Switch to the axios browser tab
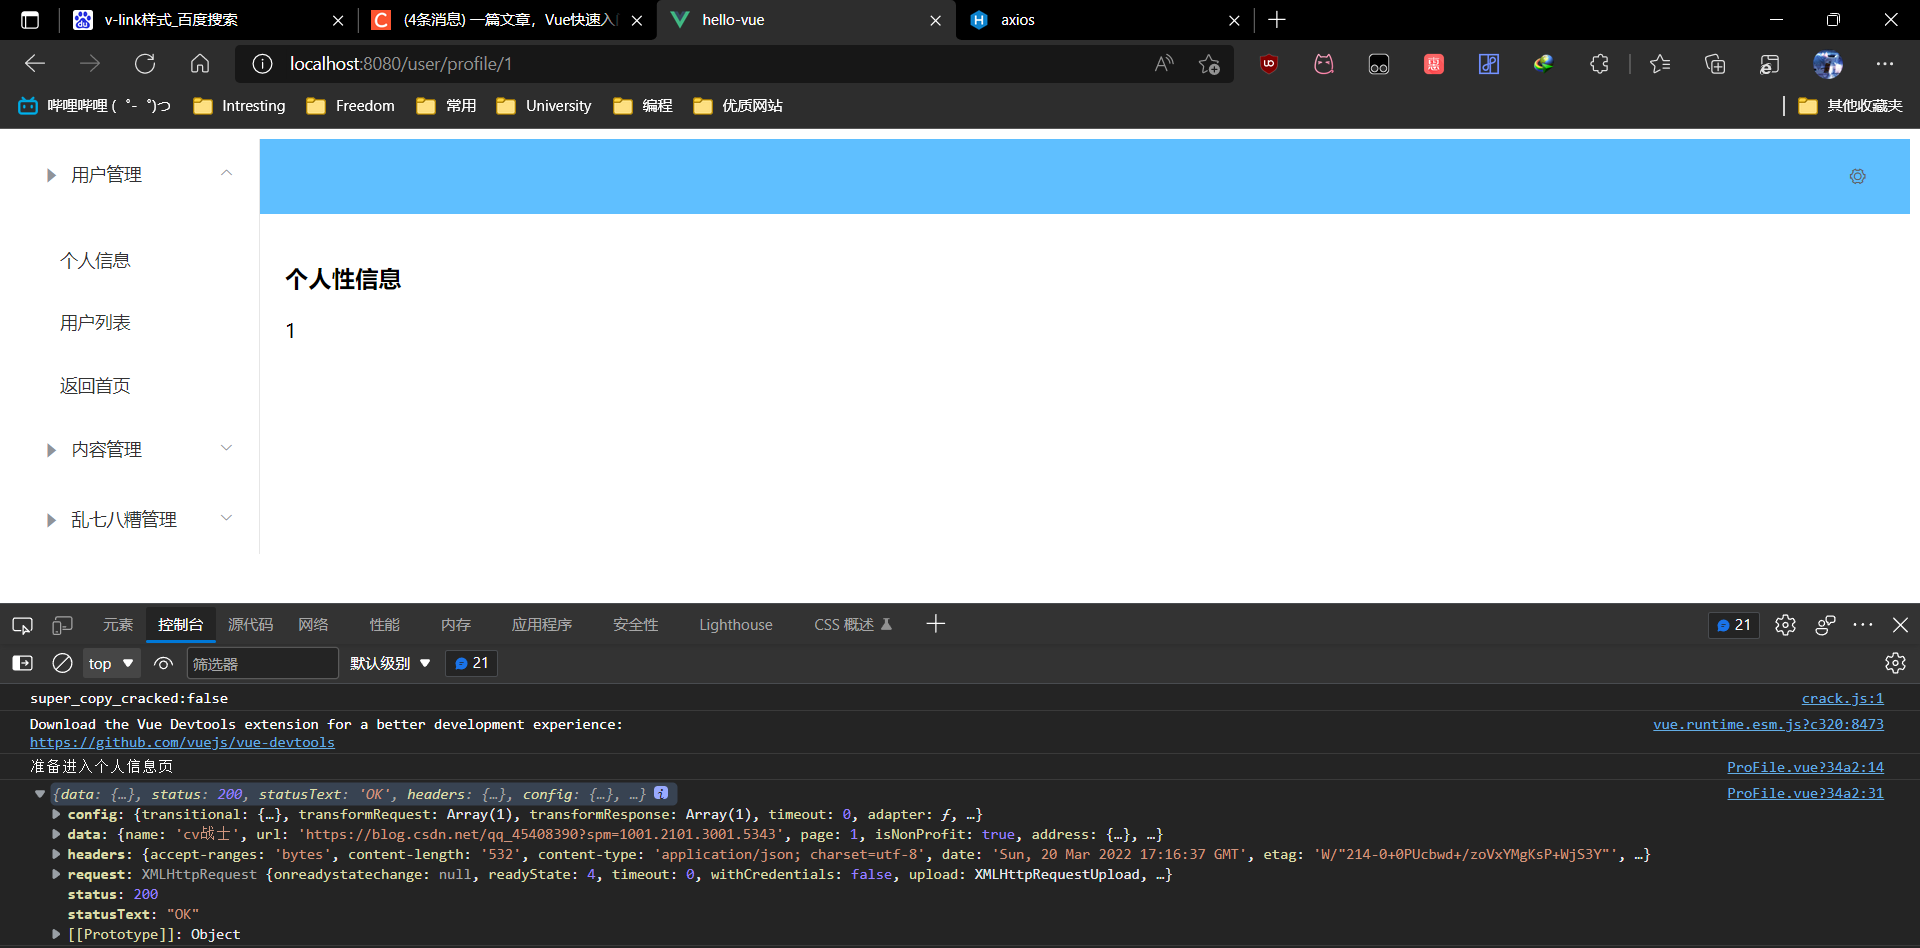 [1105, 20]
